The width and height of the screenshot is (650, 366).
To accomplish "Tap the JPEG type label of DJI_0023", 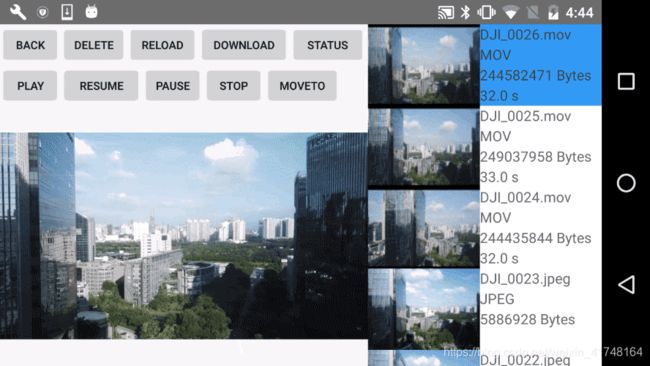I will pyautogui.click(x=497, y=299).
